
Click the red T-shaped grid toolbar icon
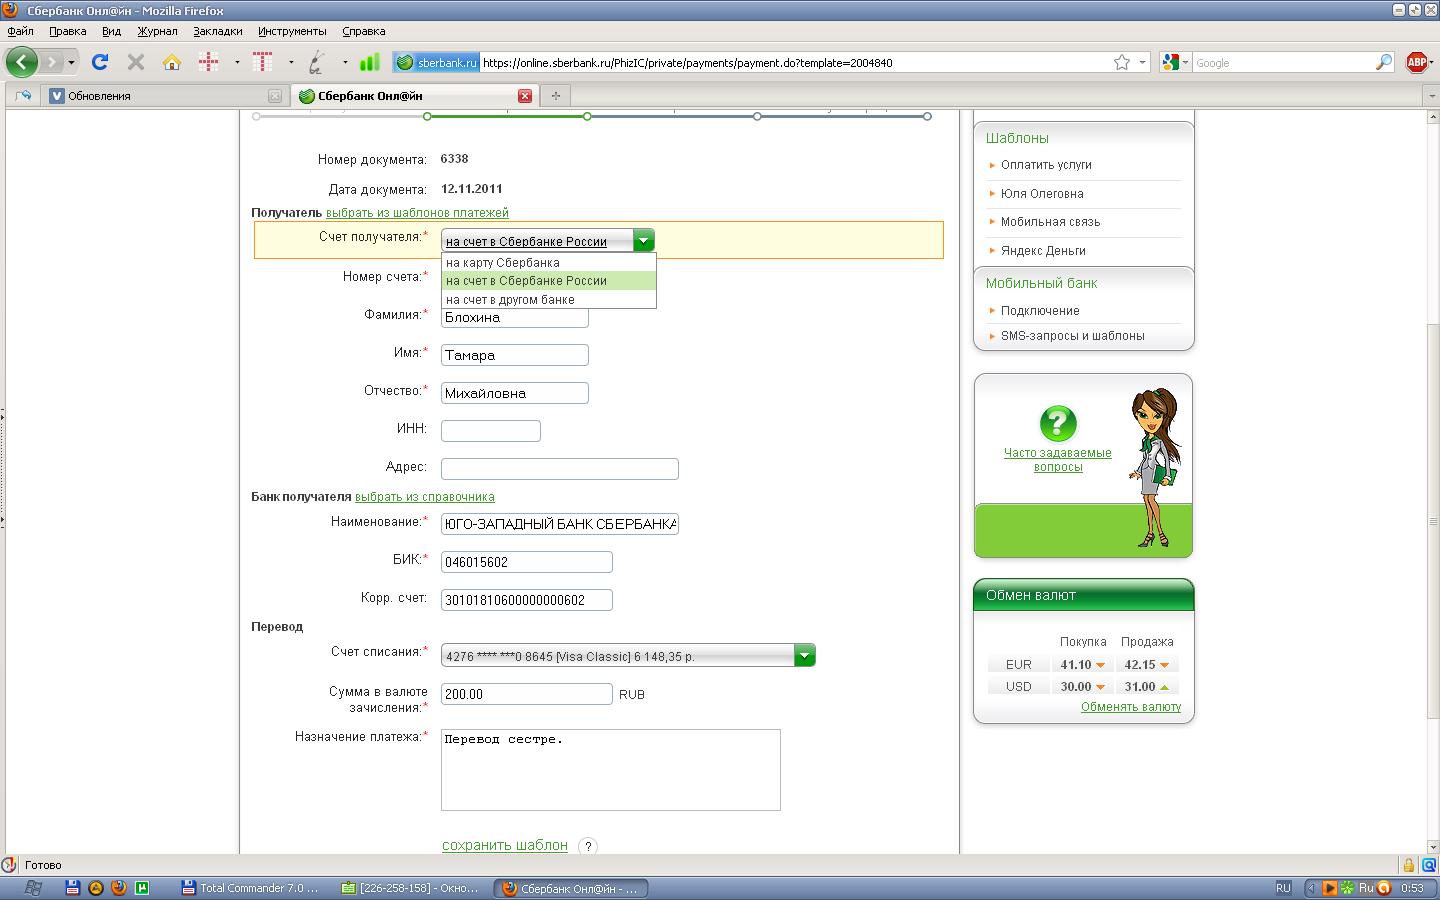(x=263, y=62)
